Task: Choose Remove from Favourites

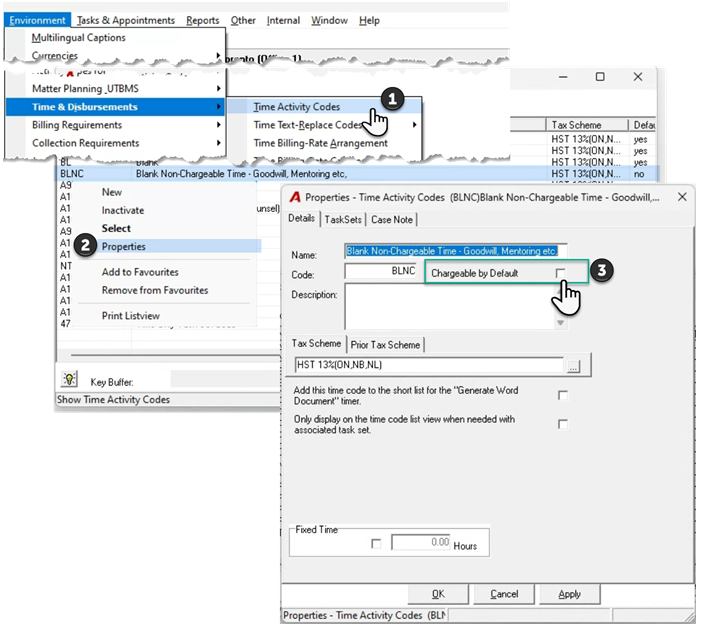Action: (x=154, y=290)
